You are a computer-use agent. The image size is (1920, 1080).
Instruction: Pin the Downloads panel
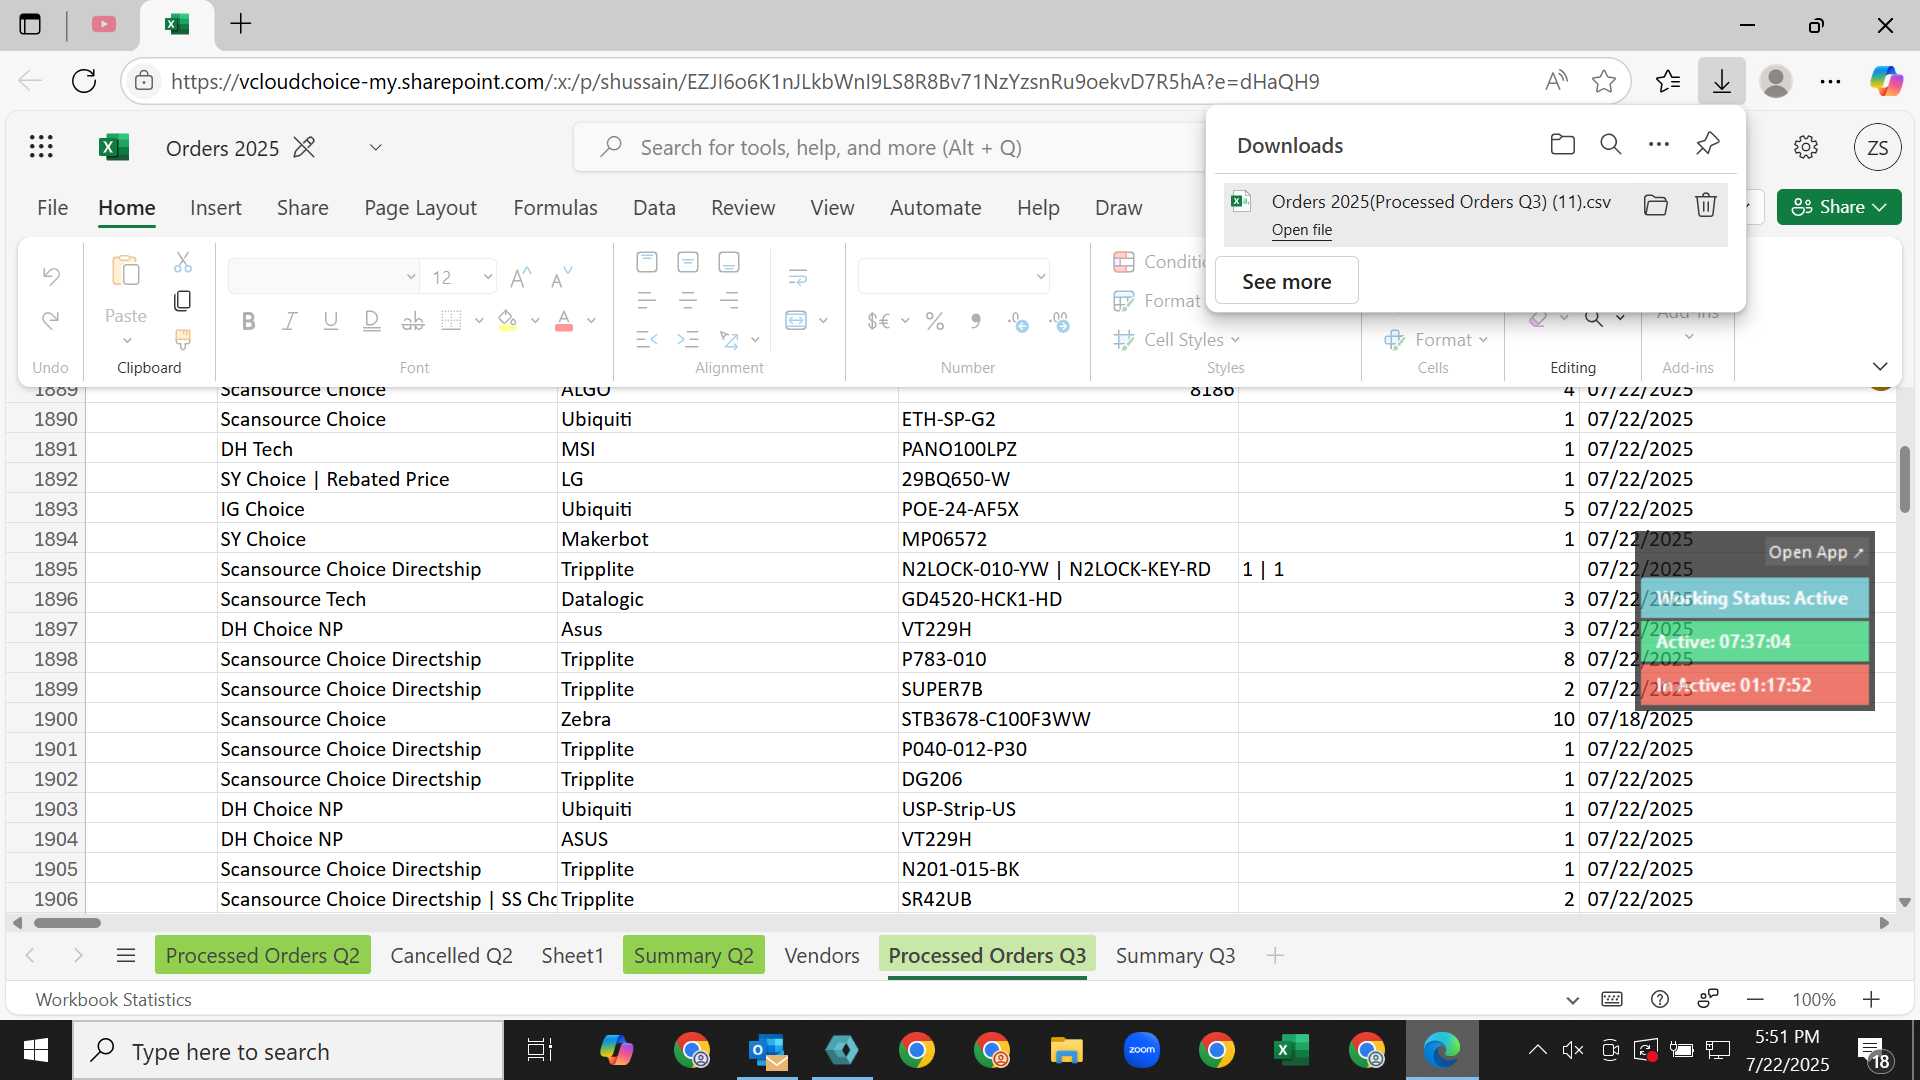point(1707,144)
